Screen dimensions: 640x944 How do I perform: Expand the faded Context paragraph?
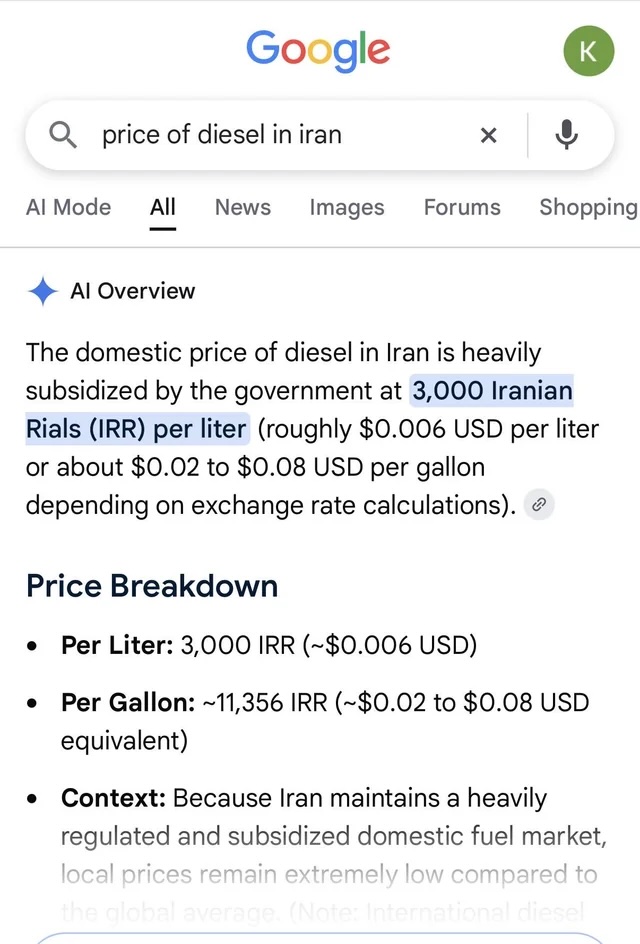coord(334,855)
